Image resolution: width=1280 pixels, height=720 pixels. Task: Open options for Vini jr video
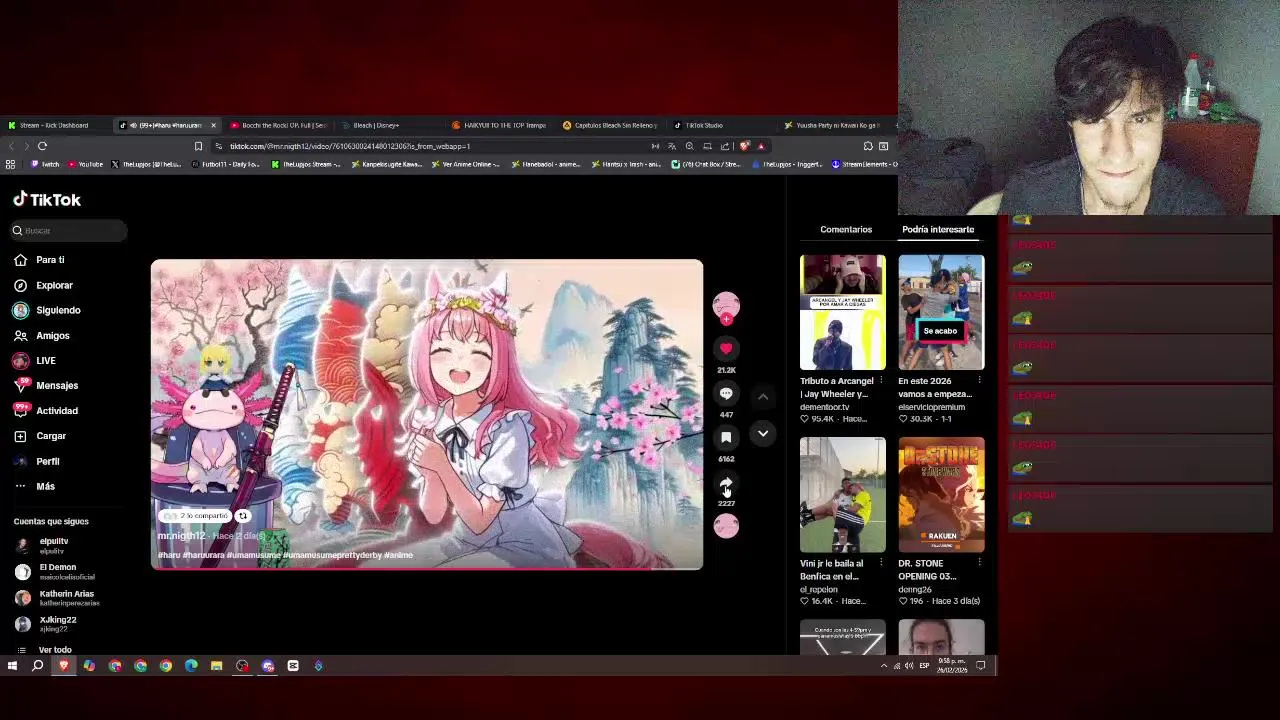(x=881, y=563)
